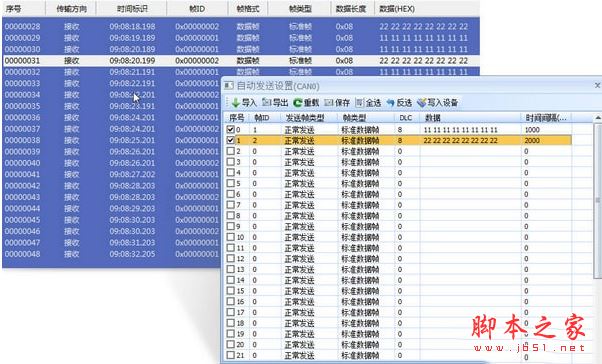Enable the checkbox for row 6
602x364 pixels.
pyautogui.click(x=230, y=194)
